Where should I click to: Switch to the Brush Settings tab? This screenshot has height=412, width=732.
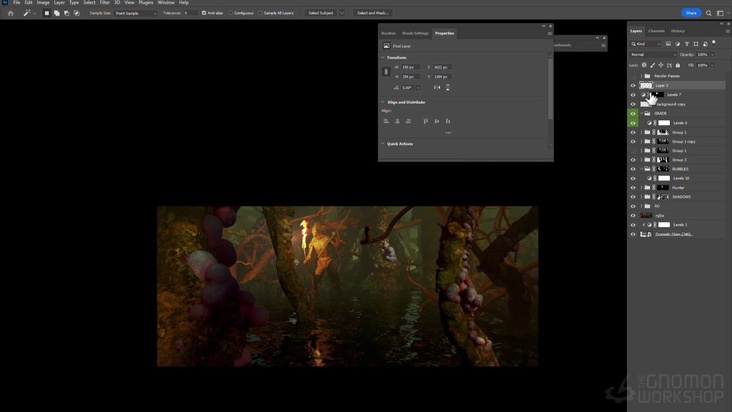[415, 33]
